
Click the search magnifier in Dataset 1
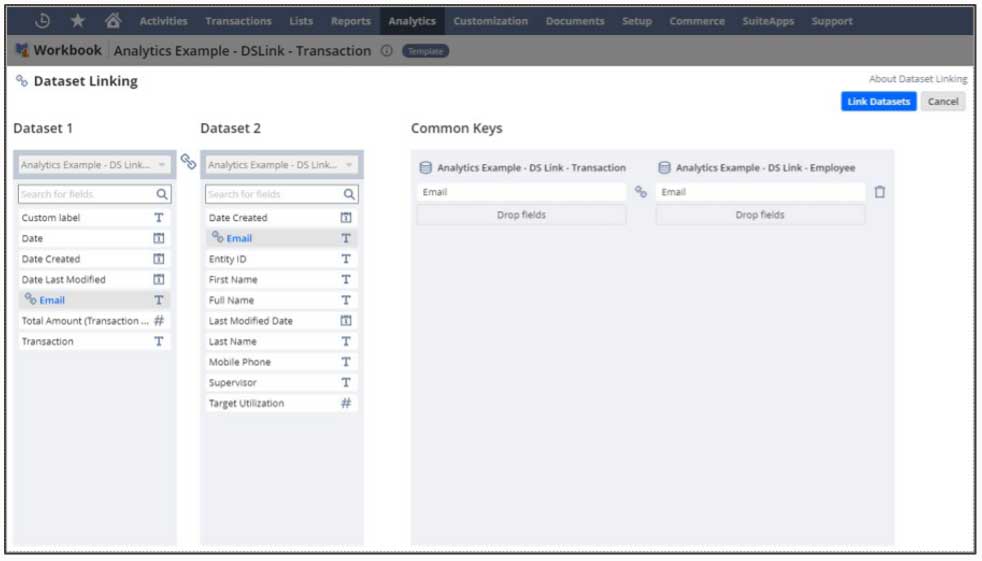coord(161,194)
